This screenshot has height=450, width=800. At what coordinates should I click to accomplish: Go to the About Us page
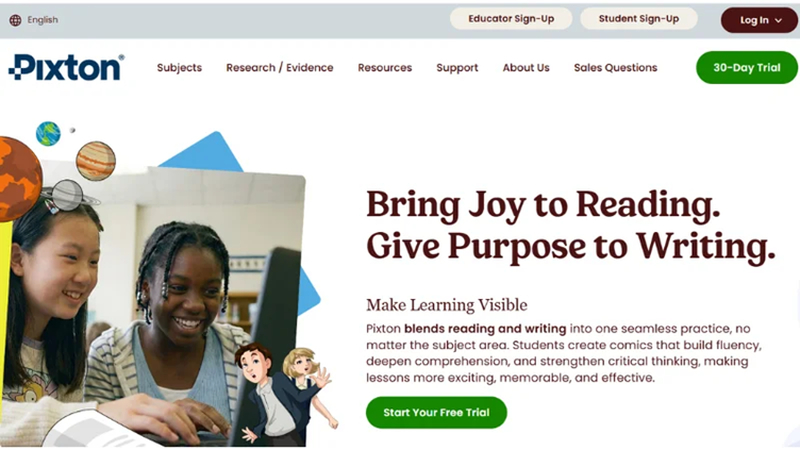(526, 67)
